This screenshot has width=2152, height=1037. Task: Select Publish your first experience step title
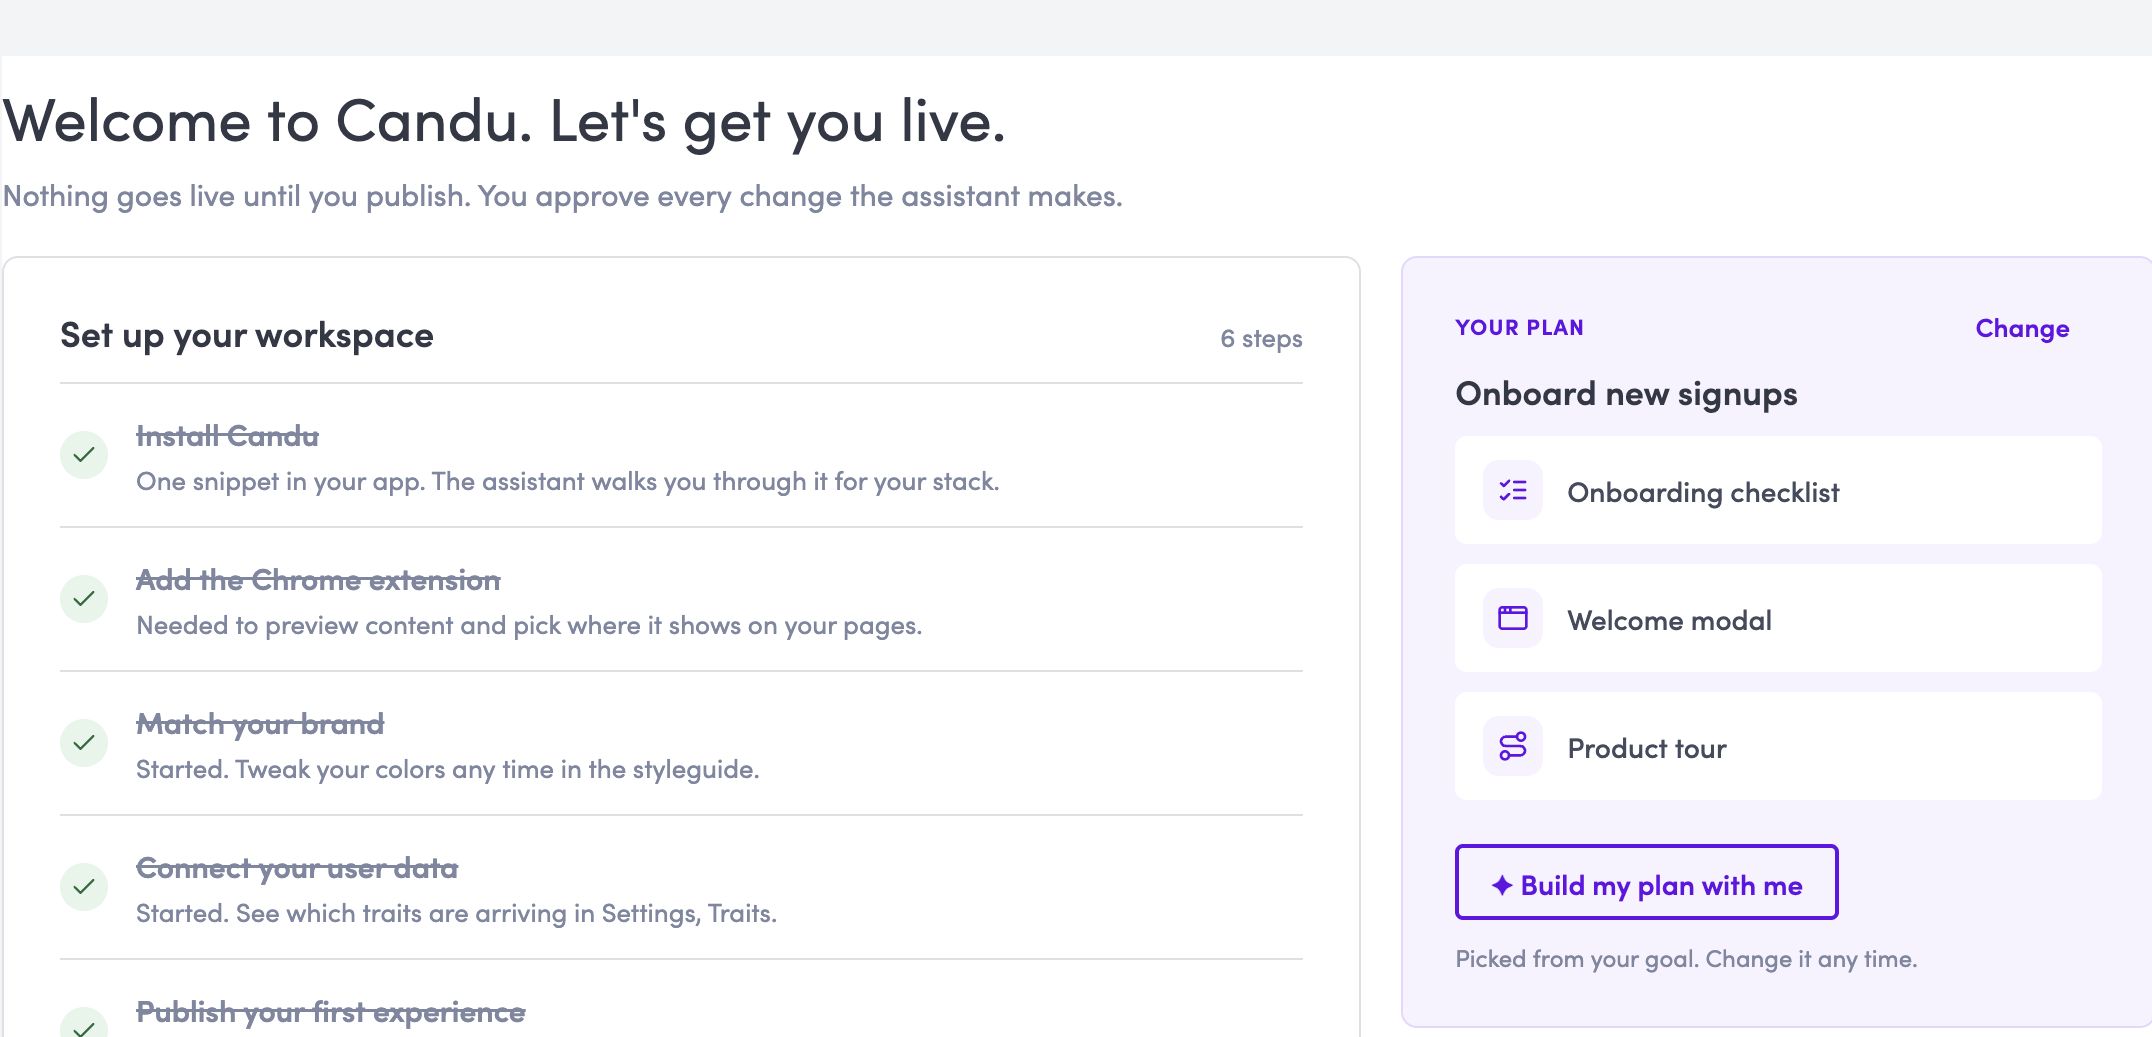[331, 1012]
